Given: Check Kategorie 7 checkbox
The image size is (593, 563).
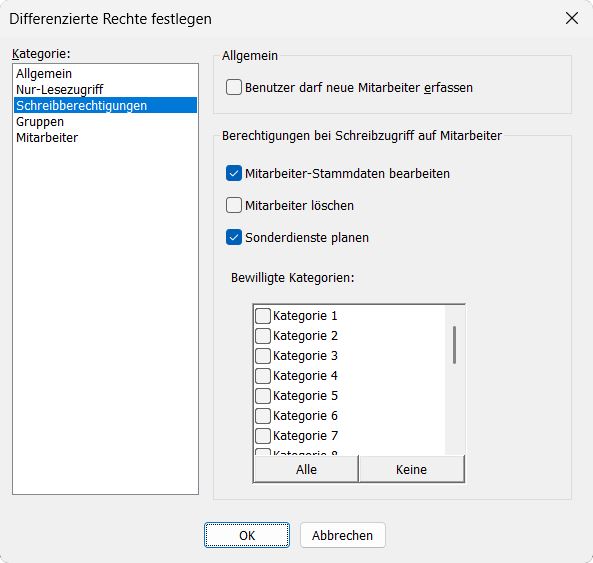Looking at the screenshot, I should (263, 436).
